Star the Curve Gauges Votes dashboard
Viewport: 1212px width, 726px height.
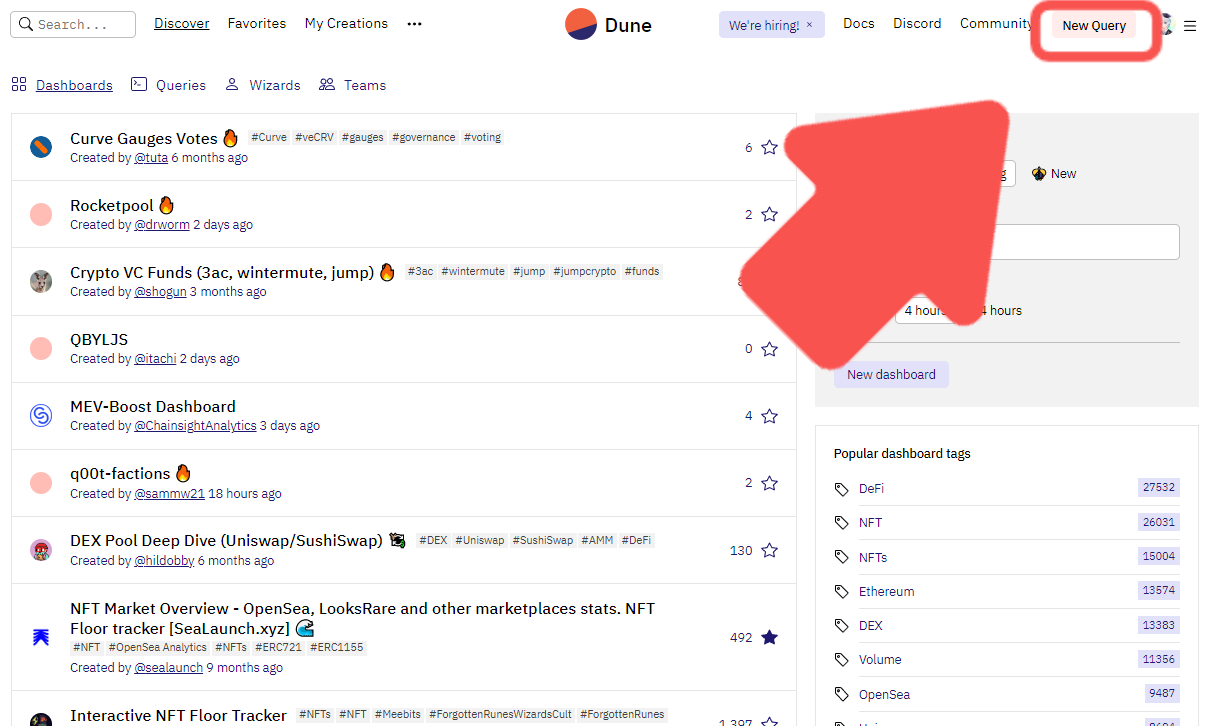click(769, 147)
